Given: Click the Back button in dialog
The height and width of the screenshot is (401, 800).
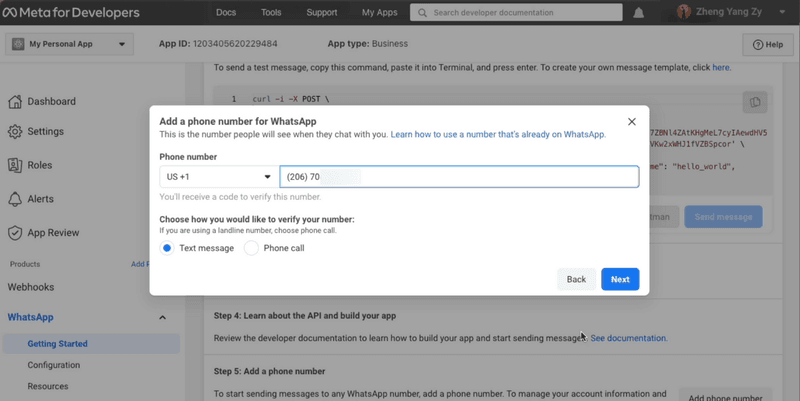Looking at the screenshot, I should (x=576, y=279).
